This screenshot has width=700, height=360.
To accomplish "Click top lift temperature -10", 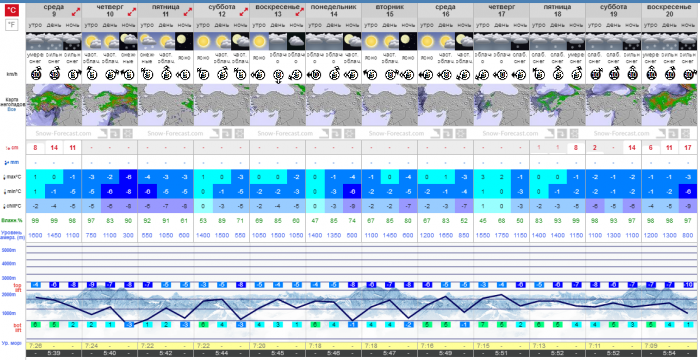I will point(688,285).
